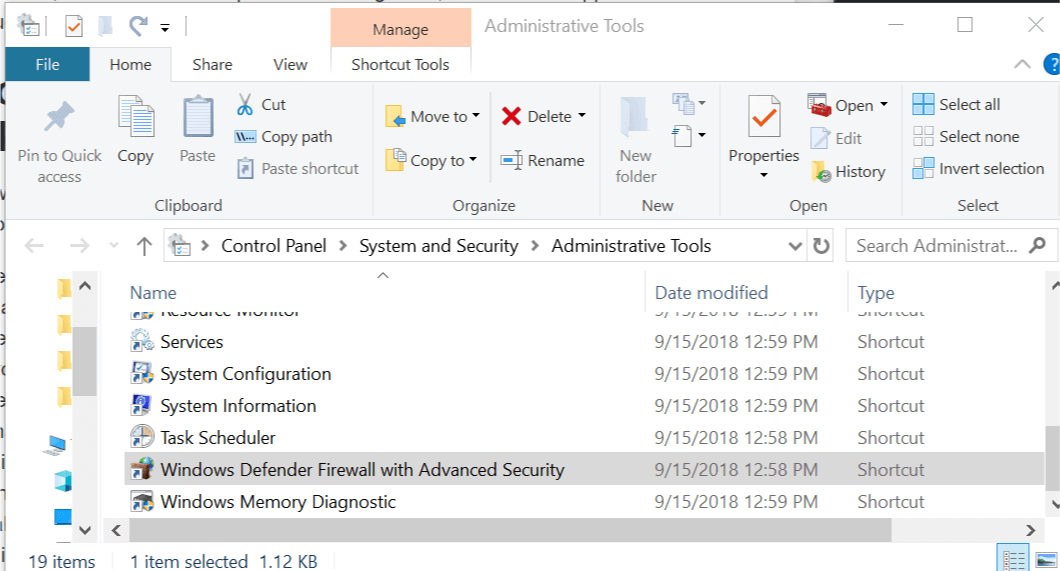Viewport: 1060px width, 571px height.
Task: Click the Paste shortcut icon
Action: (245, 168)
